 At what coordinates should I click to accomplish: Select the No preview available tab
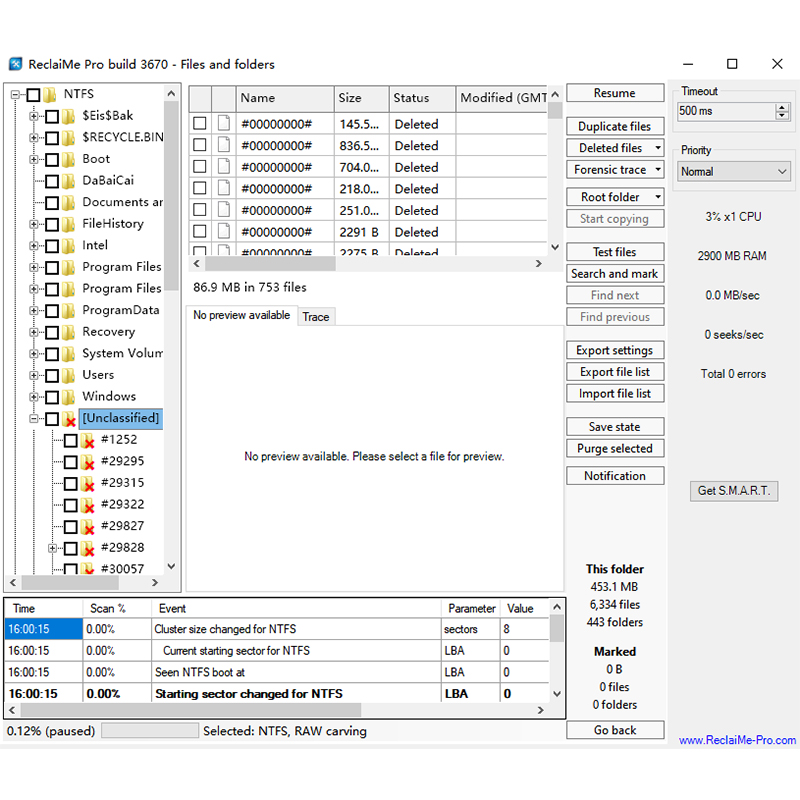[x=241, y=315]
